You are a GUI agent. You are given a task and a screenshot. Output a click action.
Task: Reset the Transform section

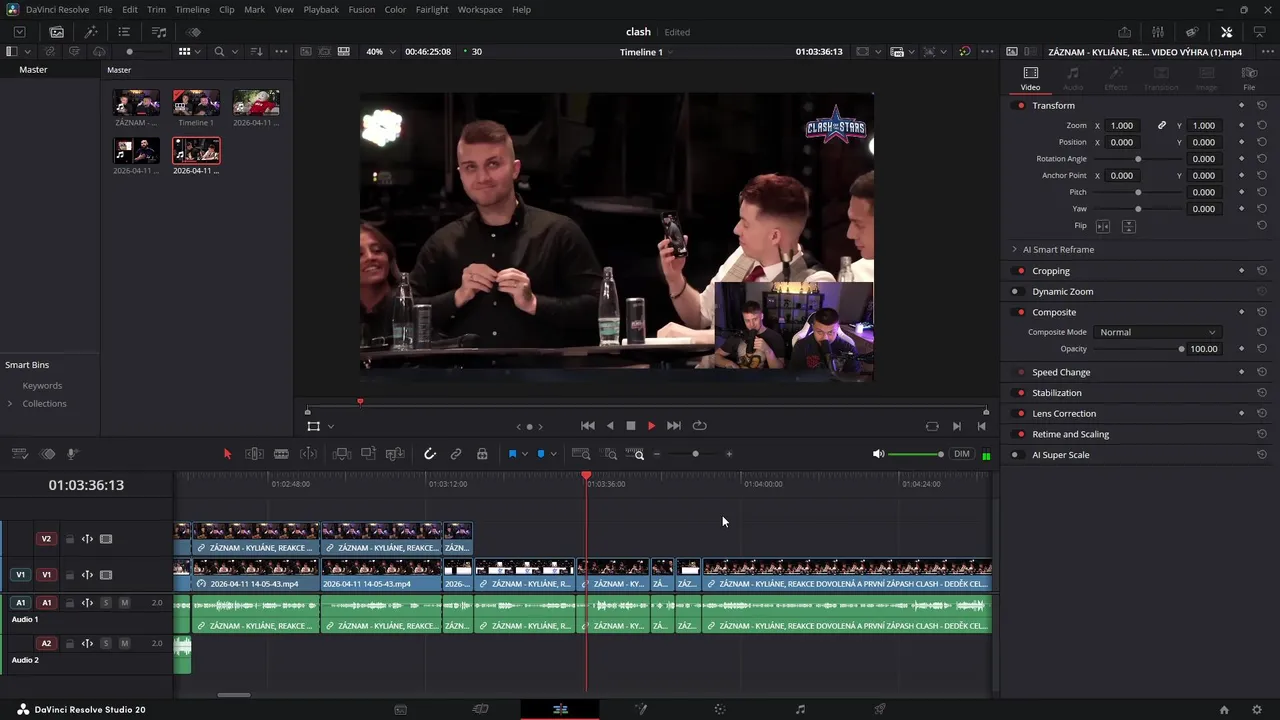point(1262,105)
